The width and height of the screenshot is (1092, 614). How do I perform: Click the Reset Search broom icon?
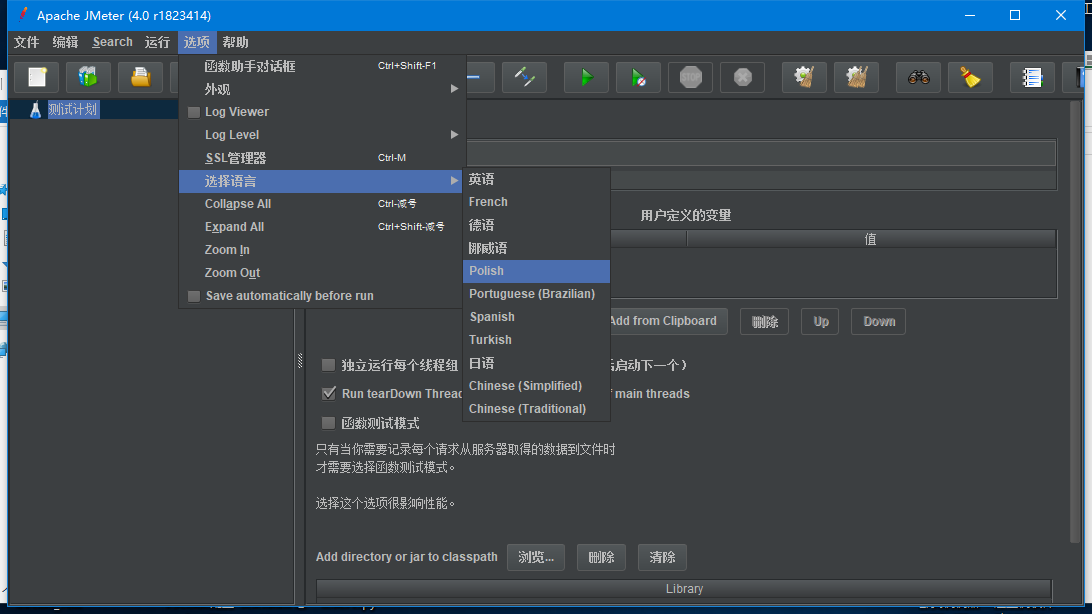pyautogui.click(x=970, y=77)
